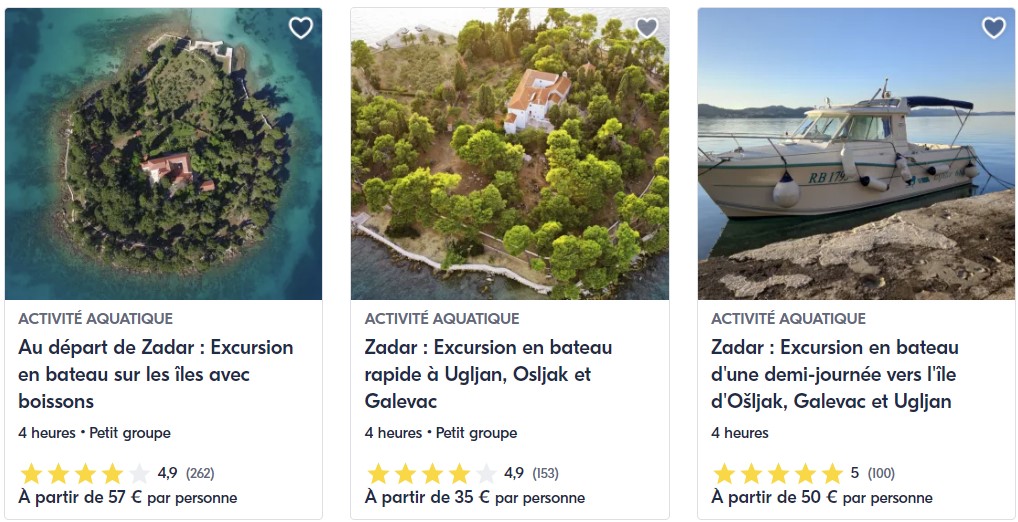Click the five-star rating of the 100-review tour
Screen dimensions: 1018x522
[x=777, y=473]
